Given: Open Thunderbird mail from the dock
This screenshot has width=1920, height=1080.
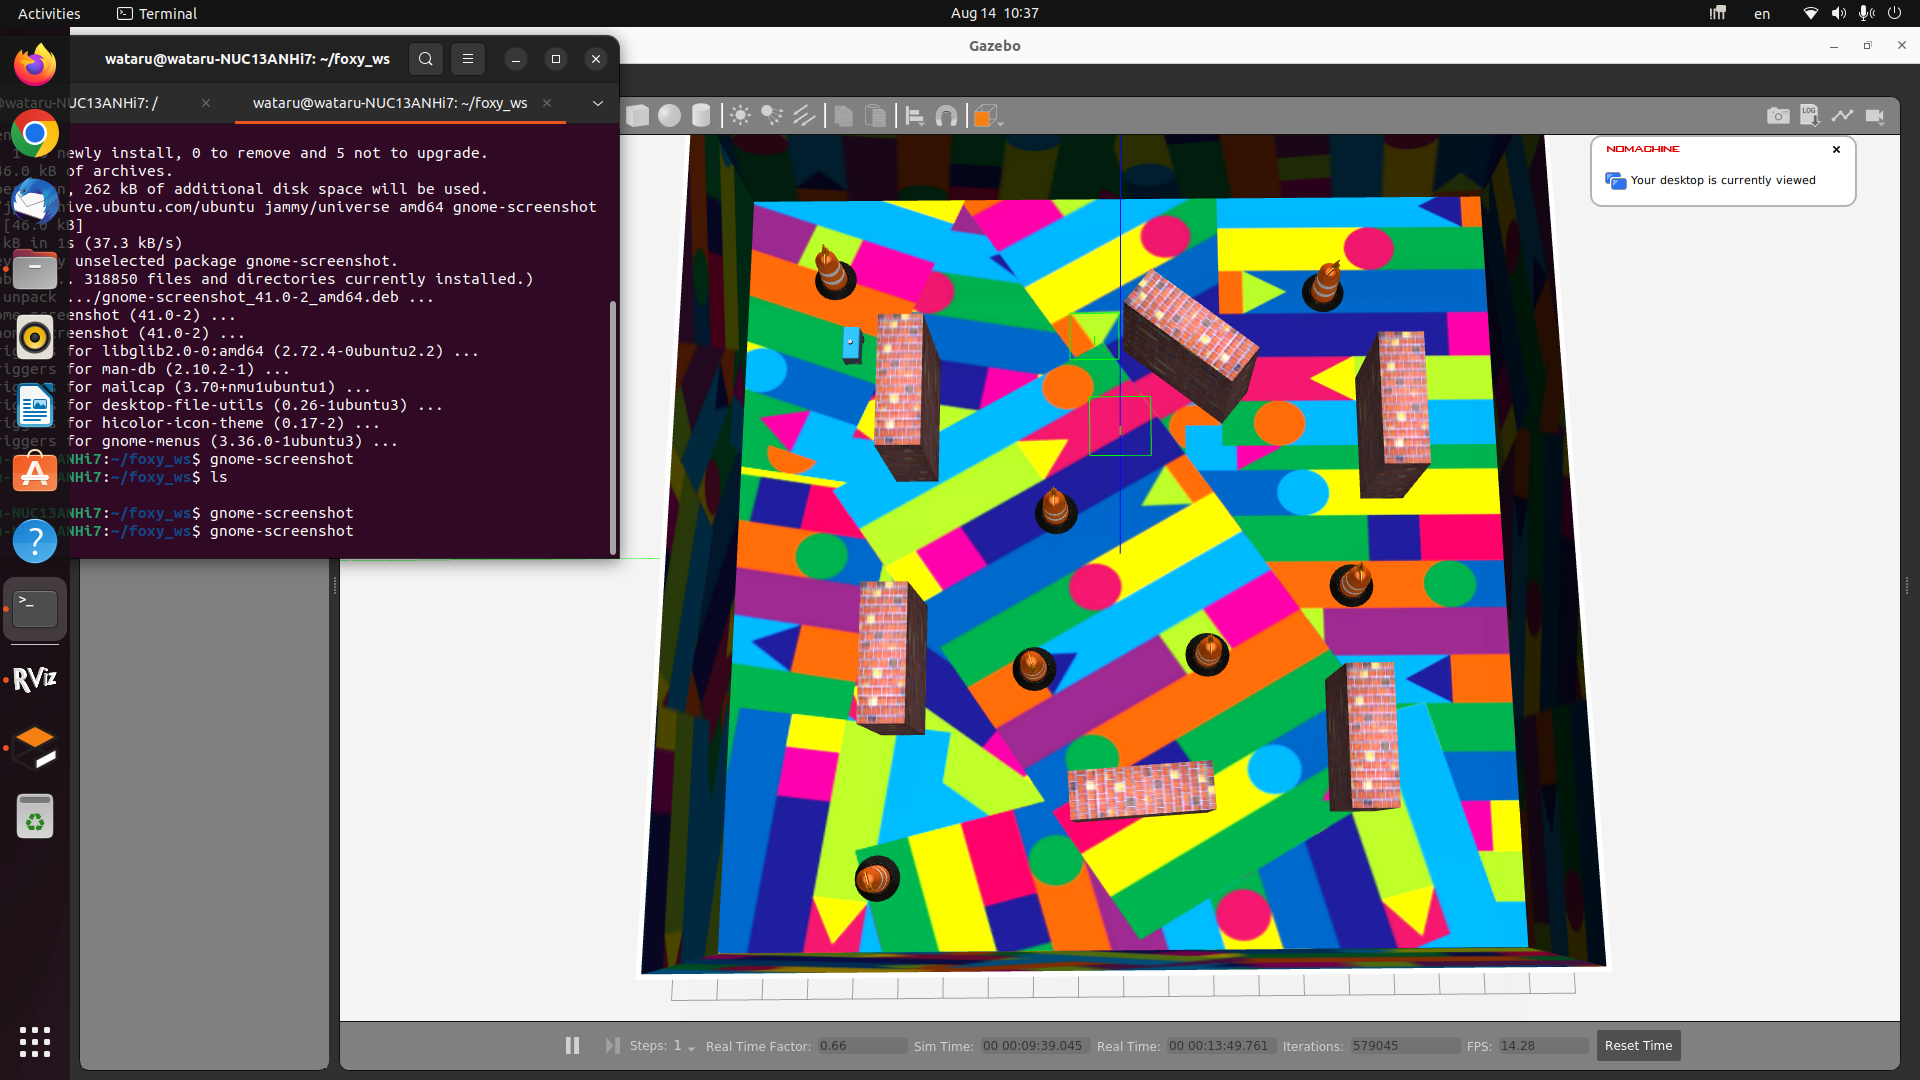Looking at the screenshot, I should (x=35, y=201).
